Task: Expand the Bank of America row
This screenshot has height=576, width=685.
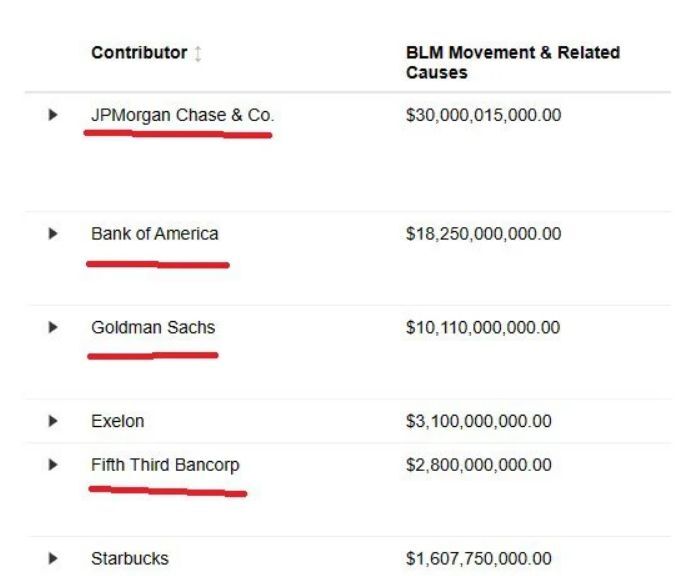Action: pyautogui.click(x=53, y=234)
